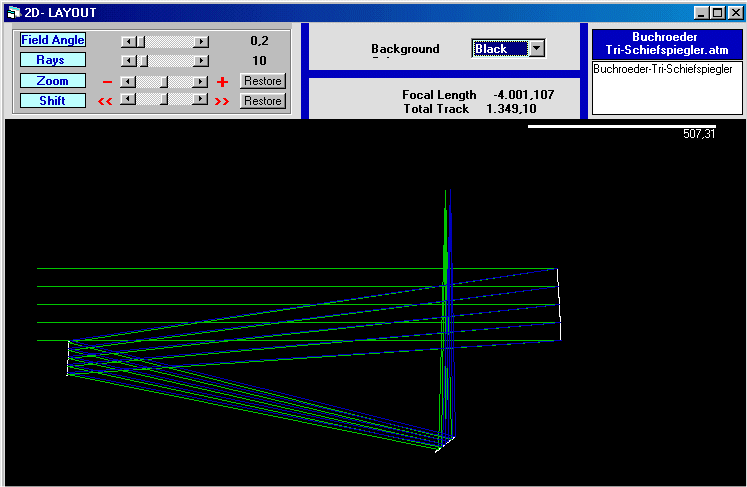Click the Shift scrollbar right arrow
The width and height of the screenshot is (747, 487).
click(x=201, y=99)
